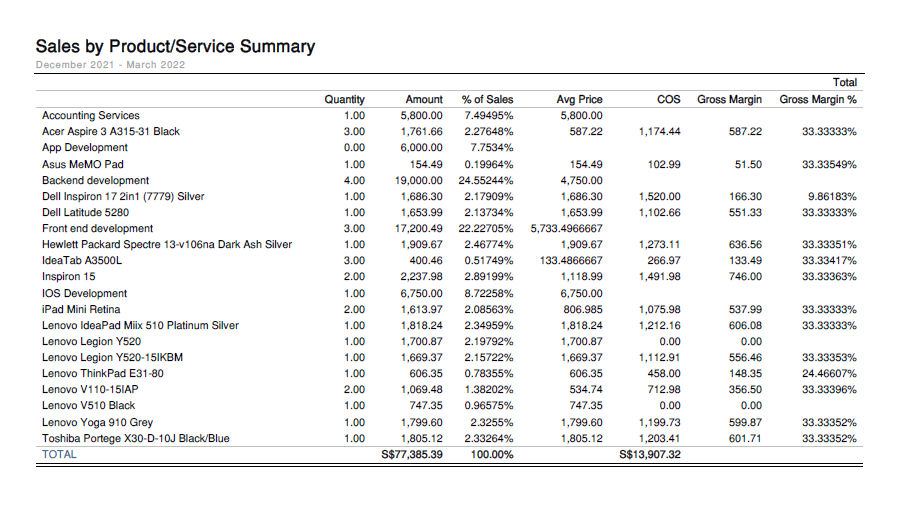Image resolution: width=898 pixels, height=517 pixels.
Task: Click the December 2021 - March 2022 date range
Action: coord(110,65)
